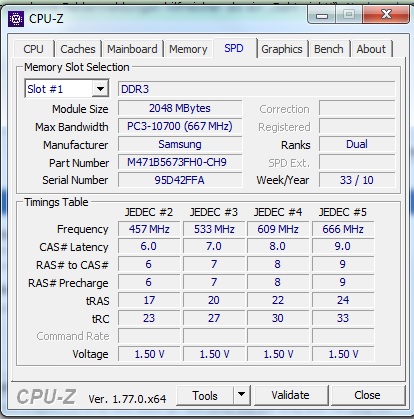Click the Tools button
This screenshot has height=419, width=414.
(x=205, y=396)
